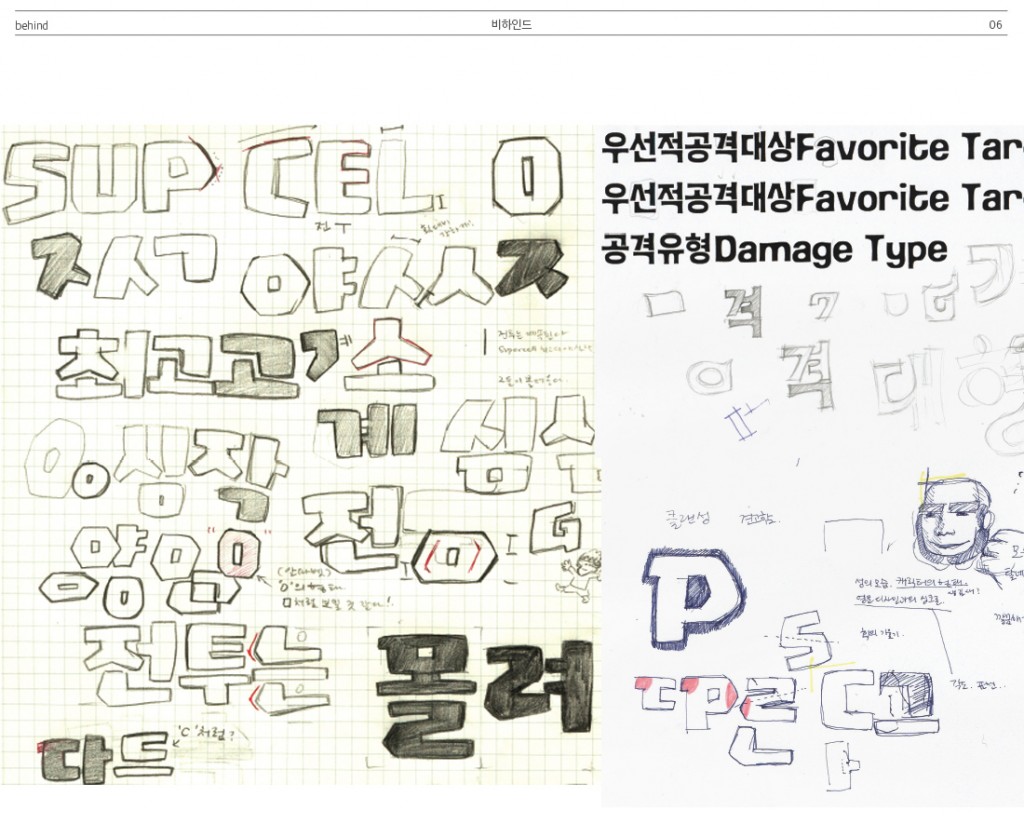This screenshot has height=824, width=1024.
Task: Click the bold black '몰려' lettering sketch
Action: [x=484, y=694]
